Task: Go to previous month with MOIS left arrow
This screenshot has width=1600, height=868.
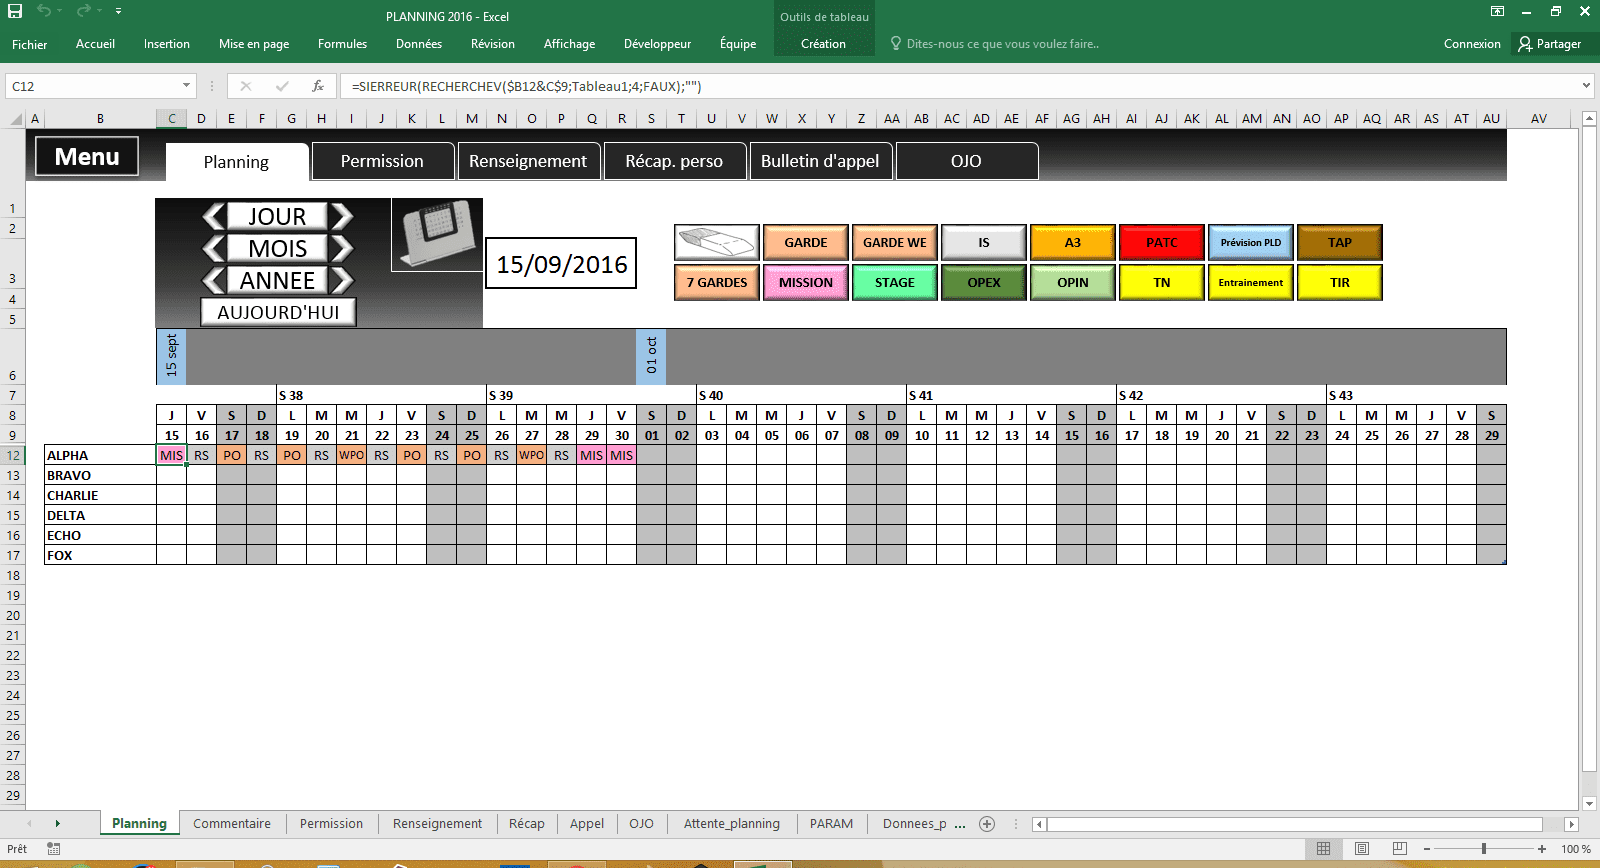Action: 214,248
